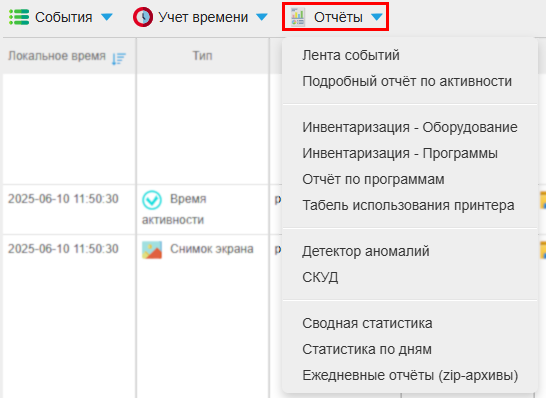This screenshot has width=546, height=398.
Task: Click the Время активности type text
Action: (174, 209)
